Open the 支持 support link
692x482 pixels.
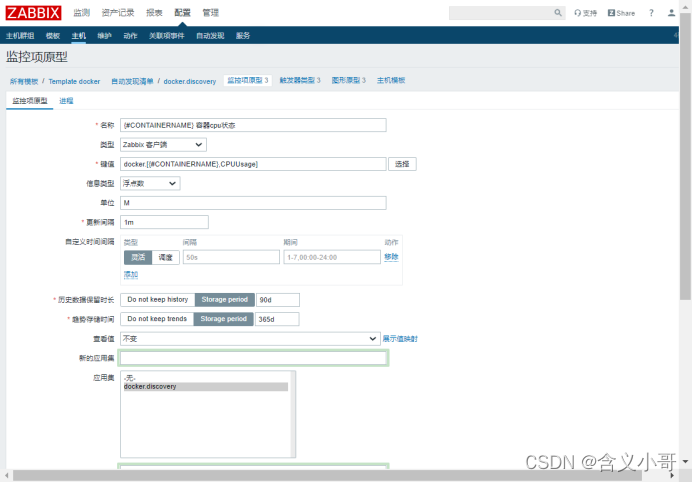(585, 13)
